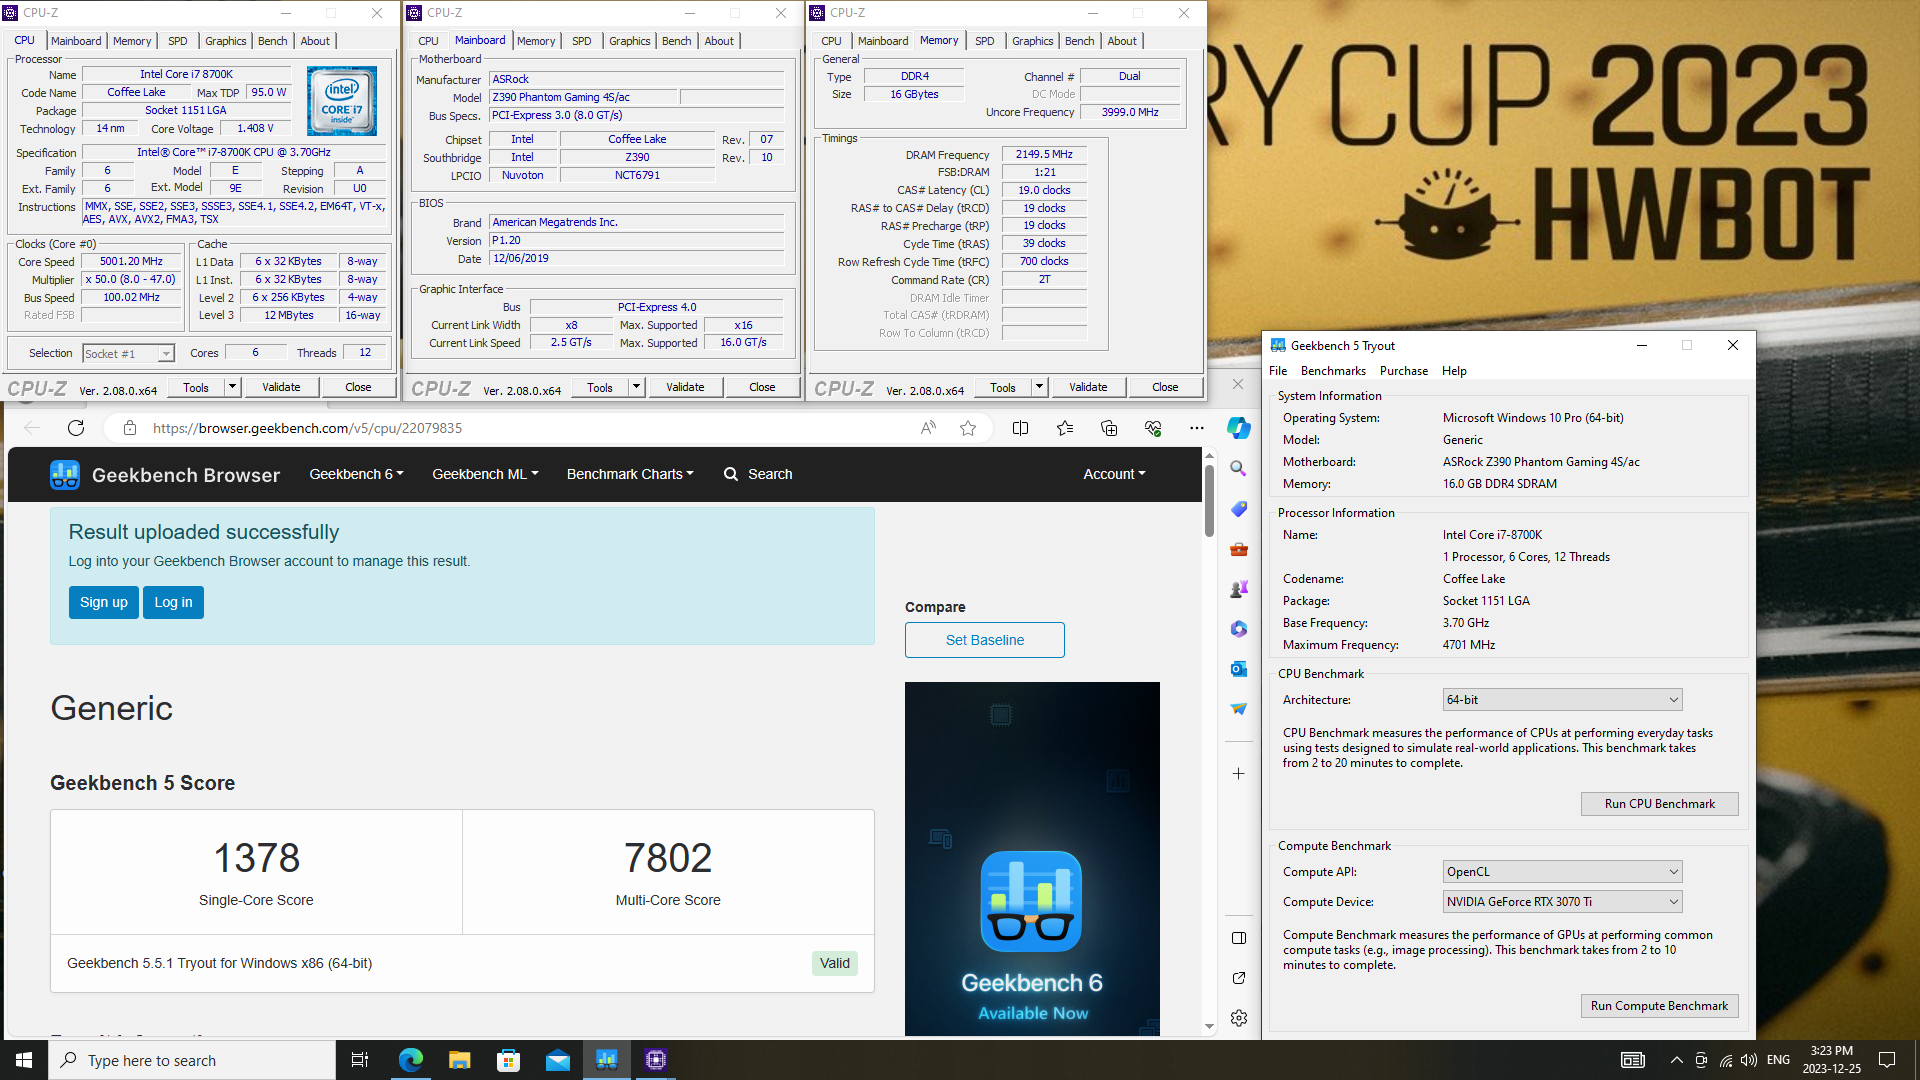Toggle Edge split screen view
The image size is (1920, 1080).
click(1020, 428)
